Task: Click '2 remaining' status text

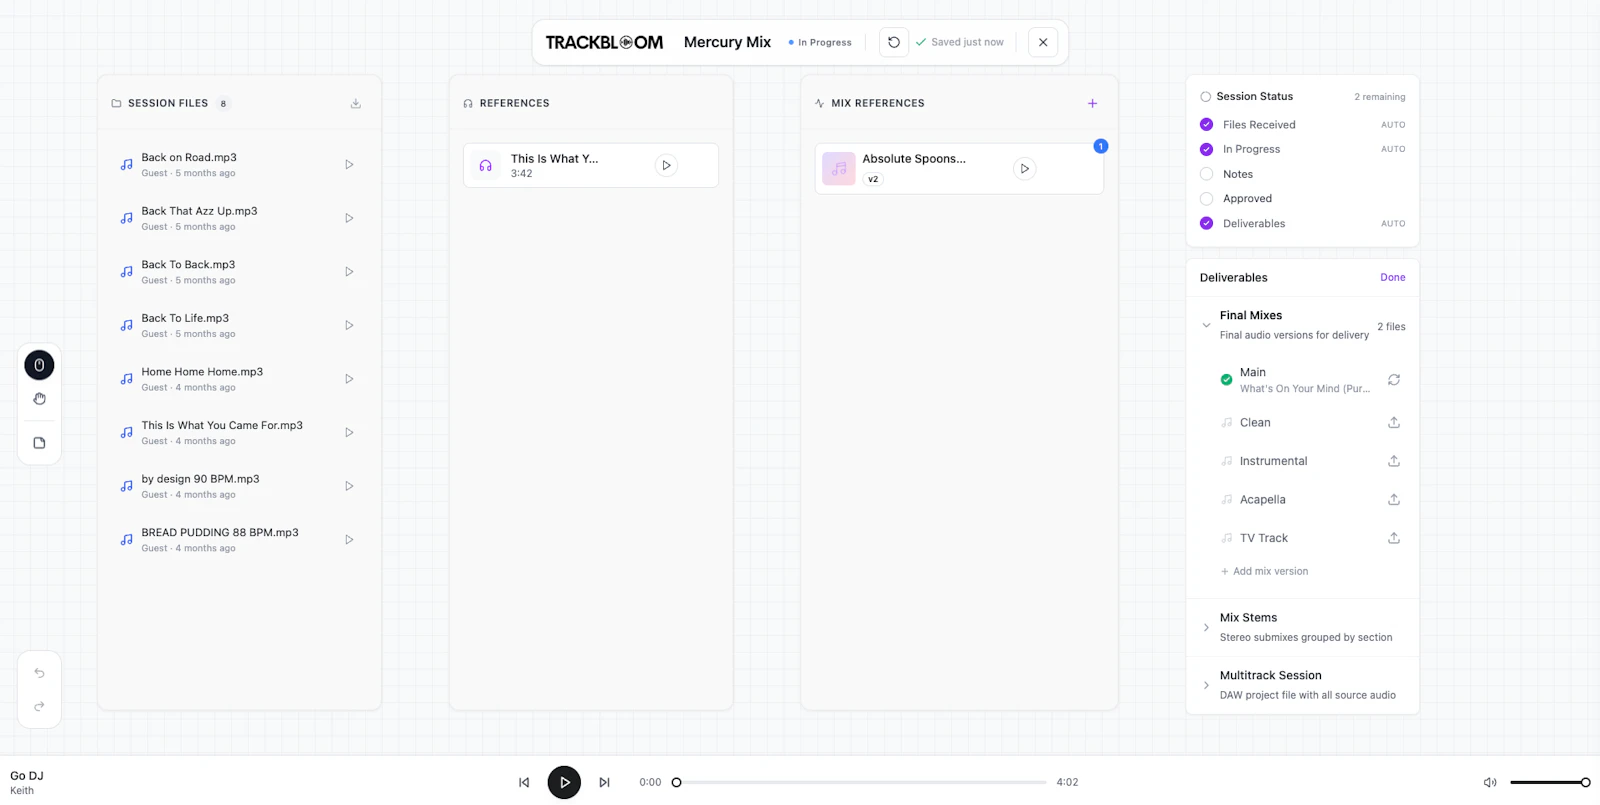Action: pyautogui.click(x=1379, y=98)
